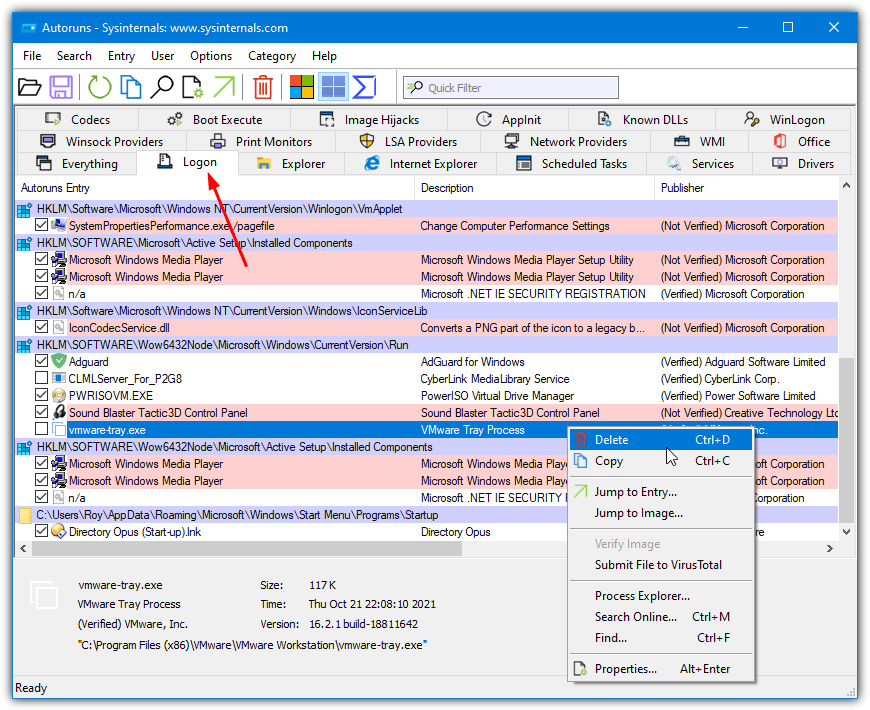Viewport: 870px width, 710px height.
Task: Open the Image Hijacks tab
Action: coord(369,120)
